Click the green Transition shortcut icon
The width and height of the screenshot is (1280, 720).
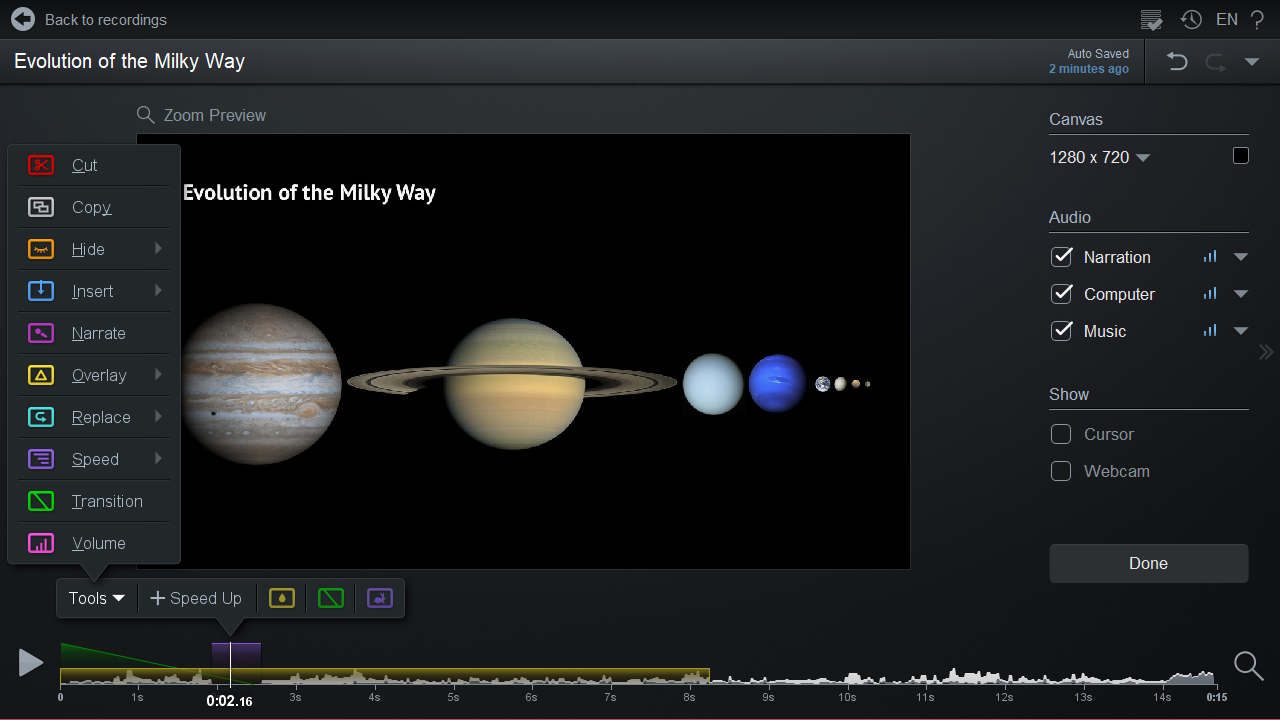tap(330, 597)
